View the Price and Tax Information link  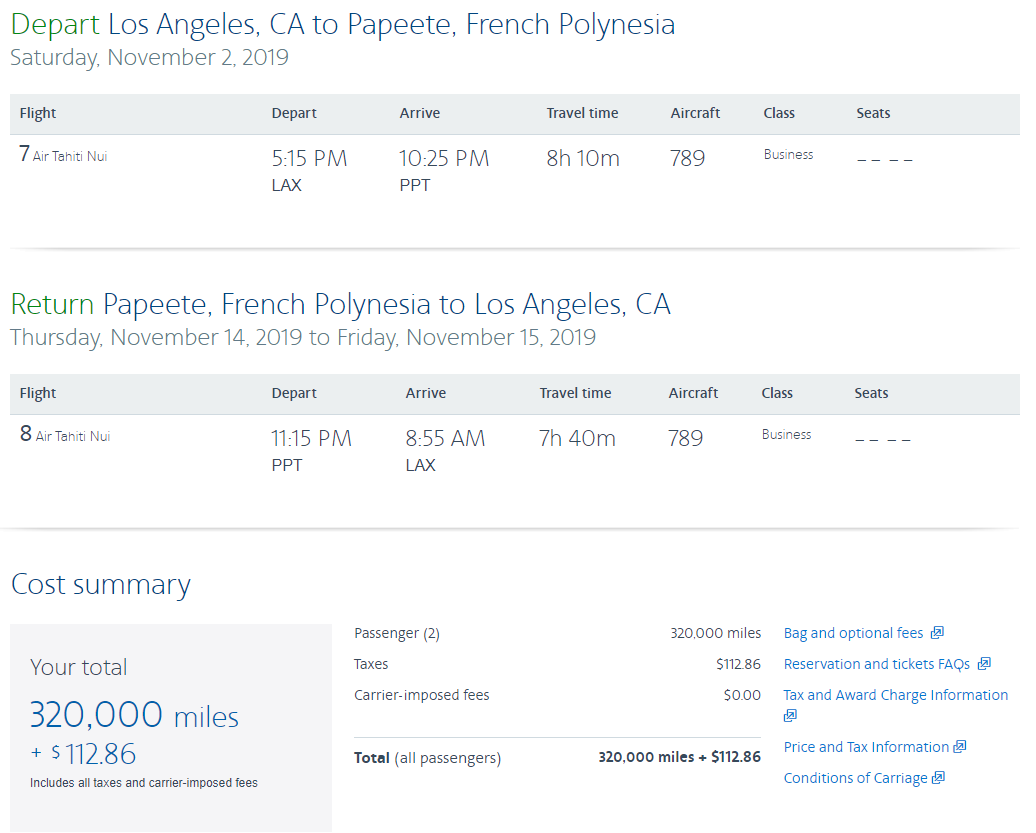coord(866,747)
